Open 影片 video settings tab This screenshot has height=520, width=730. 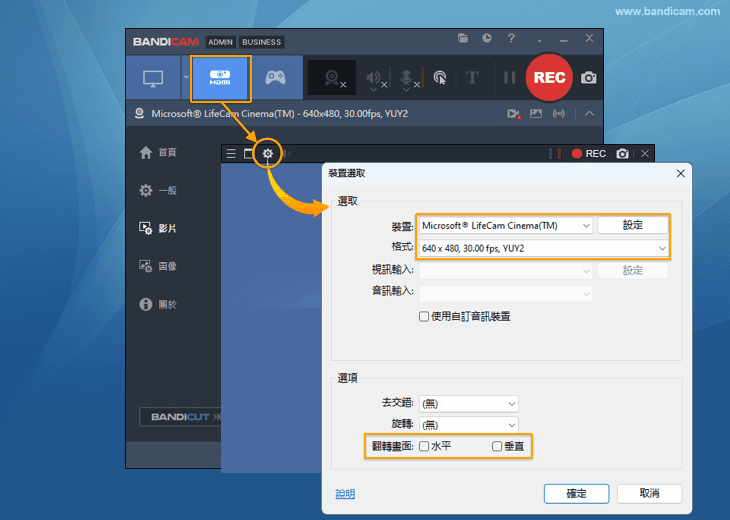tap(158, 228)
